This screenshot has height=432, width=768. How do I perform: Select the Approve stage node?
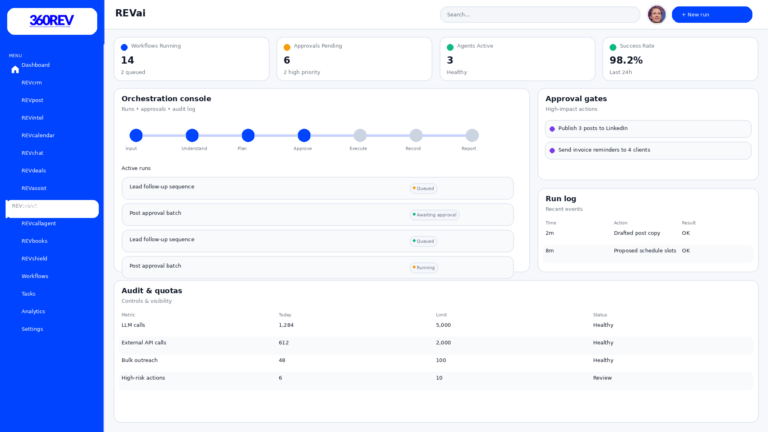click(x=304, y=135)
